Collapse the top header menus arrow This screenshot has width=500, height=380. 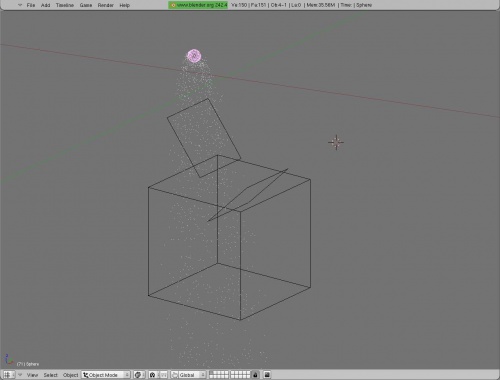pos(20,5)
